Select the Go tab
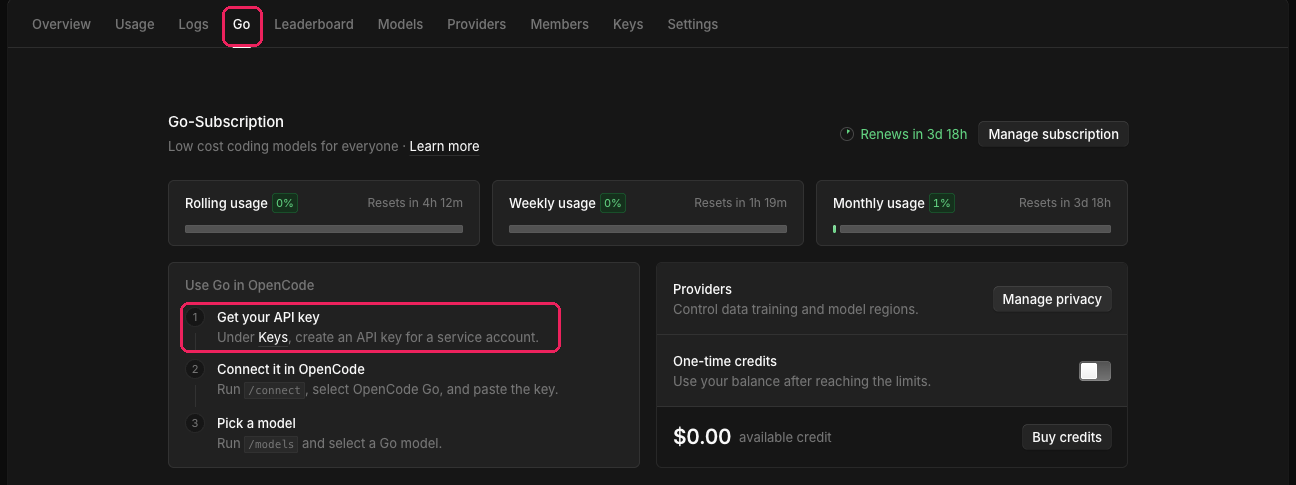Image resolution: width=1296 pixels, height=485 pixels. tap(242, 24)
